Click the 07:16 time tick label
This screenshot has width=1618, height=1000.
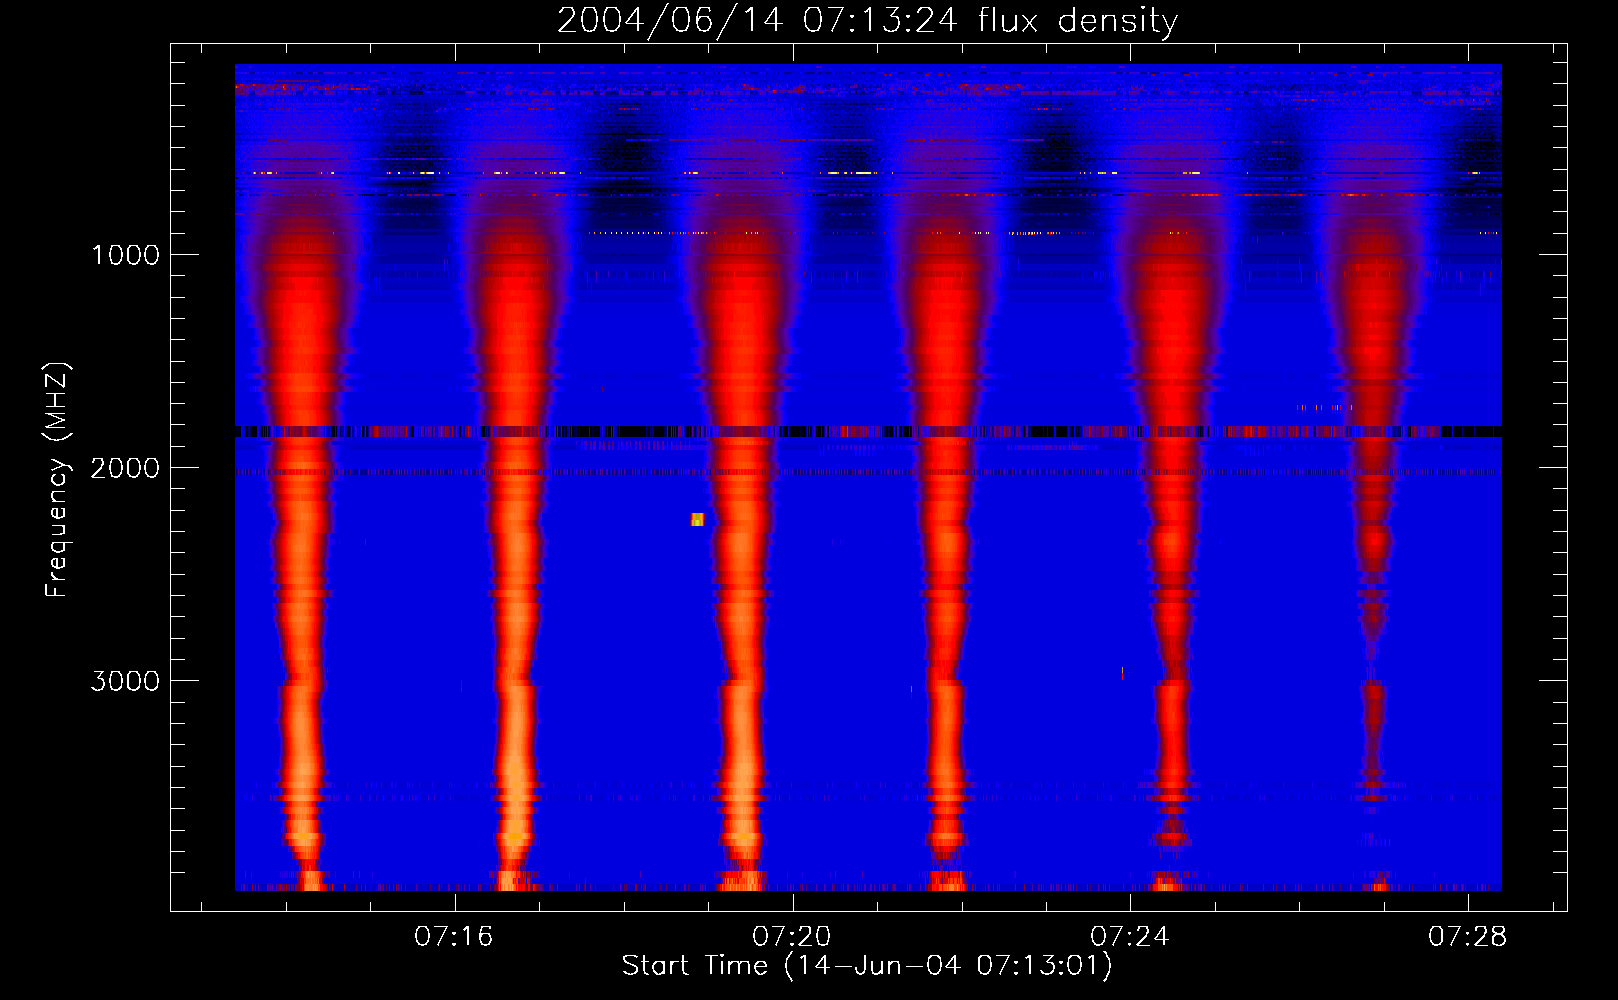coord(455,937)
